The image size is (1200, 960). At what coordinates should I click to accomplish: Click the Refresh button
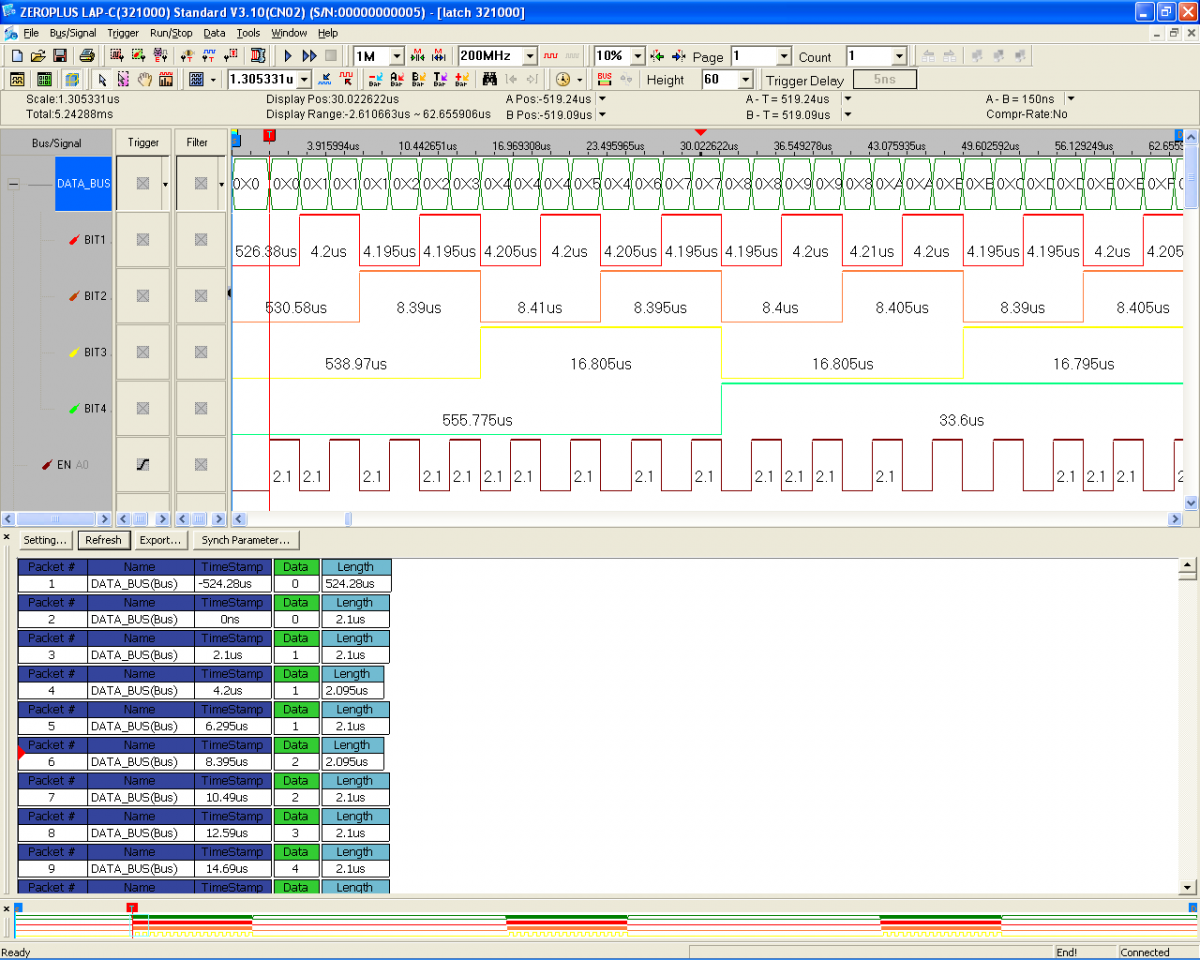pyautogui.click(x=103, y=540)
